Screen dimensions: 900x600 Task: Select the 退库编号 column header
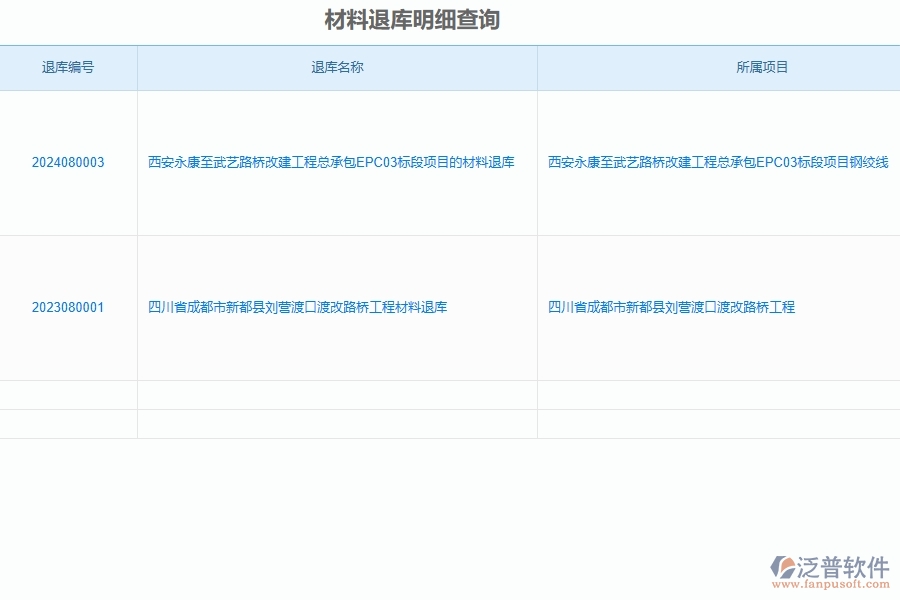pos(67,67)
